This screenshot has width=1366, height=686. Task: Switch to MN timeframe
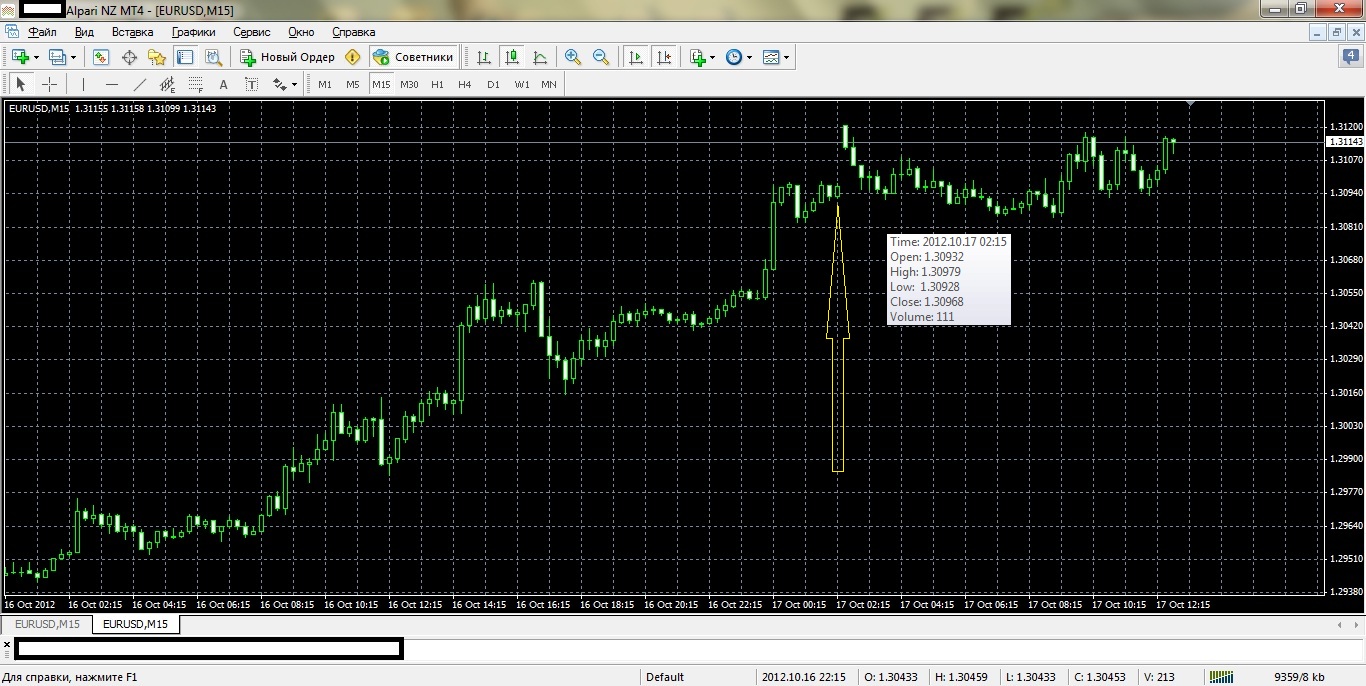[549, 84]
